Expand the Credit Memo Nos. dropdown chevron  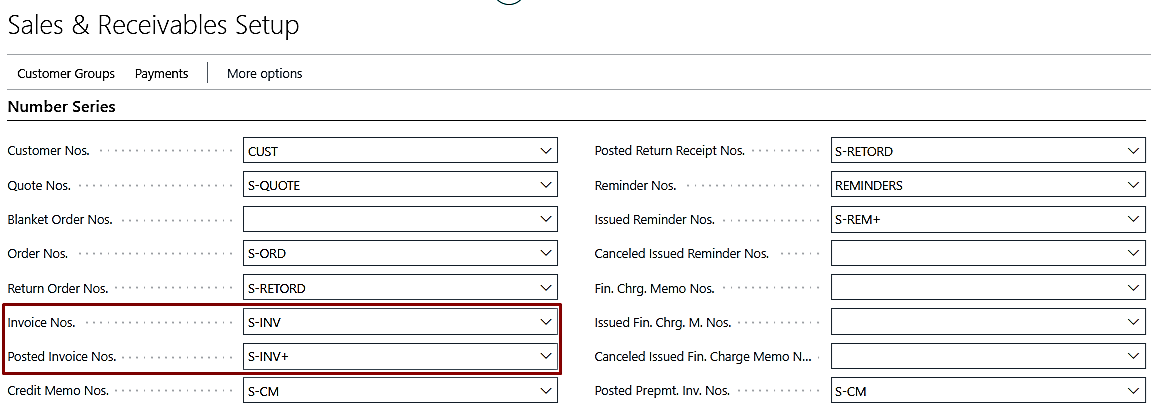tap(545, 390)
